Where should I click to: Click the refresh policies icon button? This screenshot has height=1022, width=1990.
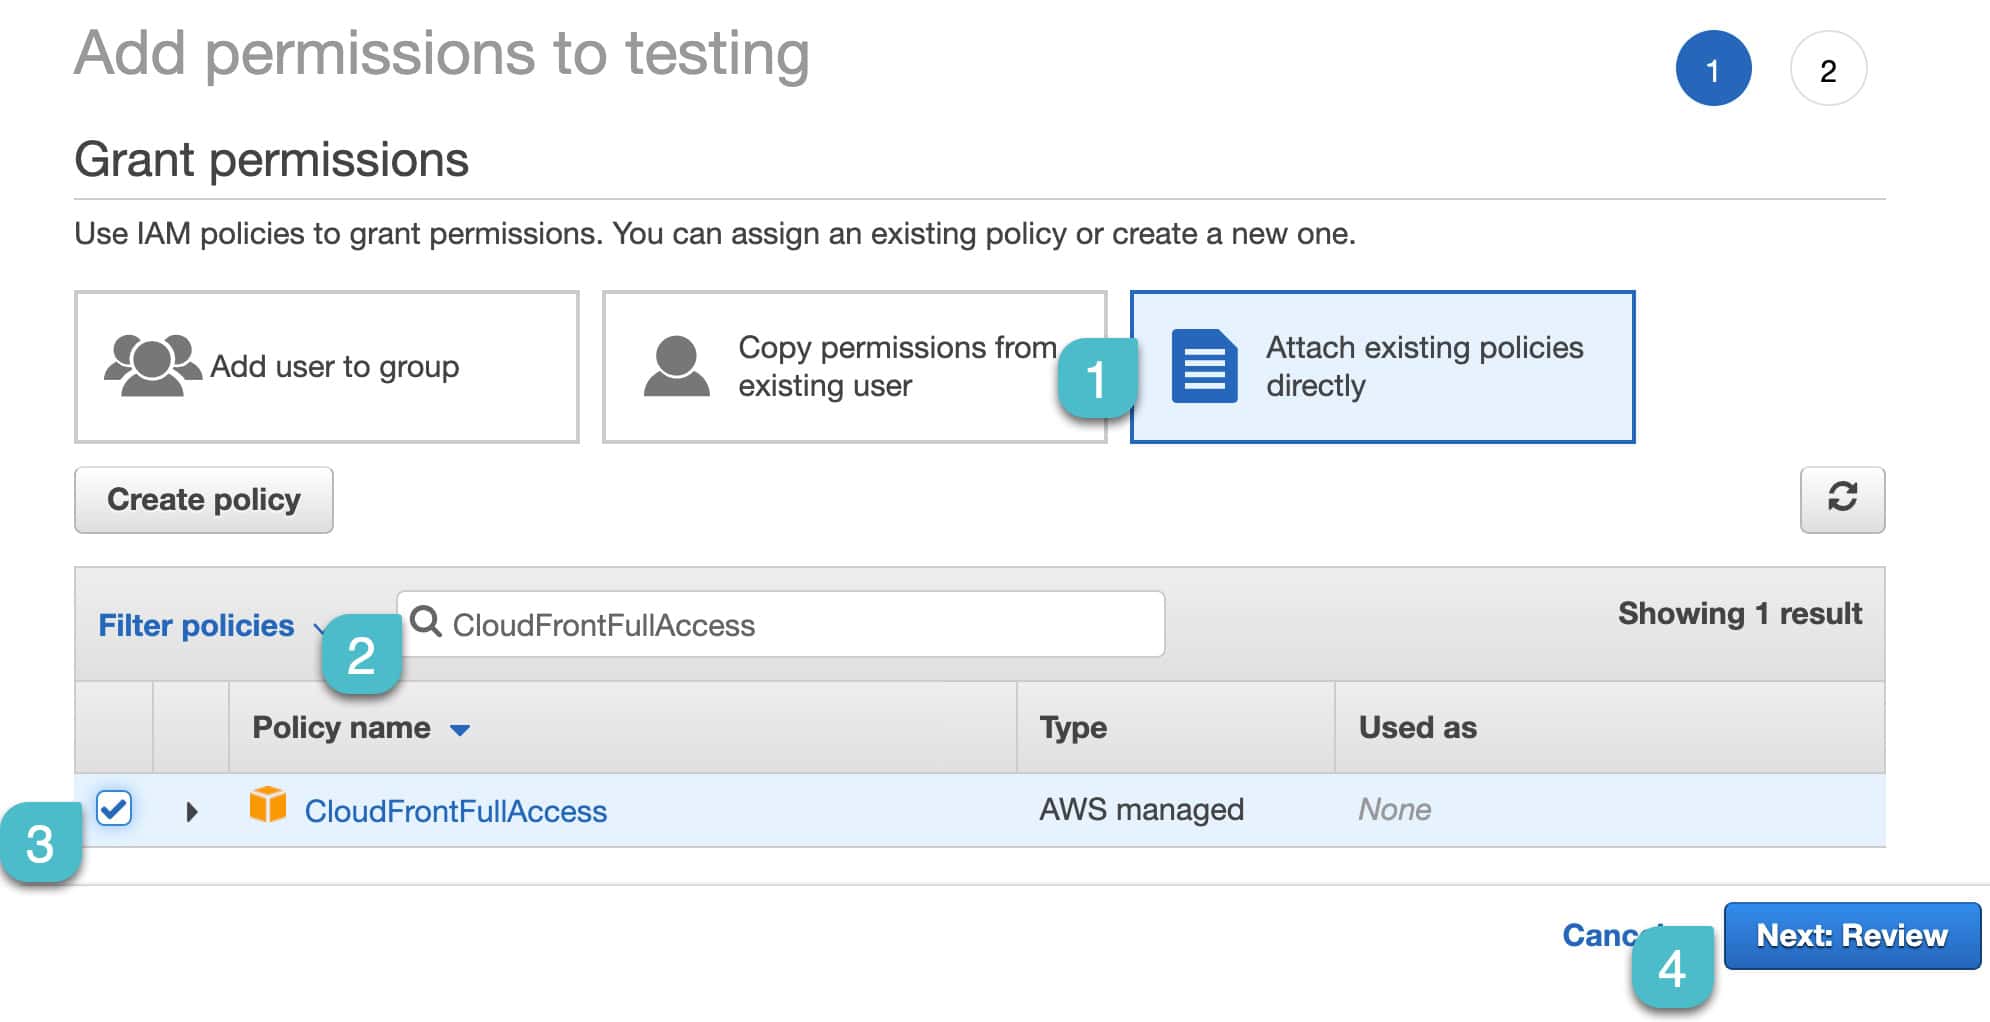[x=1842, y=499]
